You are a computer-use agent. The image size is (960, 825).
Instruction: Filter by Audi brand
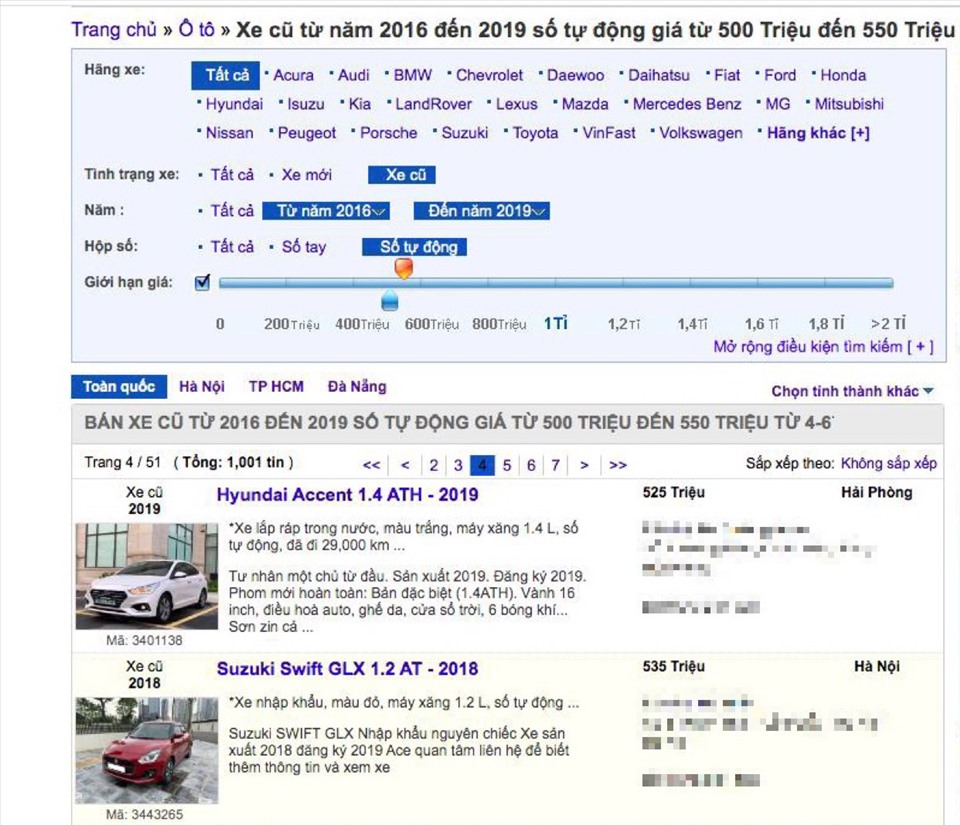353,75
